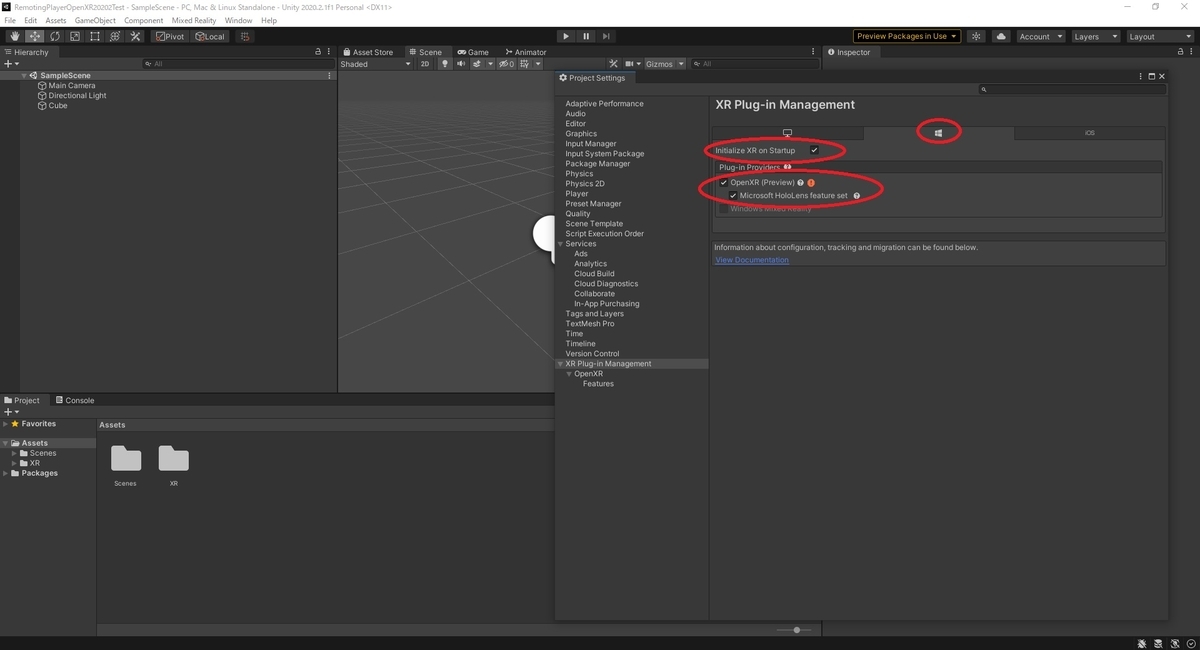This screenshot has height=650, width=1200.
Task: Select the Hand tool in toolbar
Action: tap(14, 36)
